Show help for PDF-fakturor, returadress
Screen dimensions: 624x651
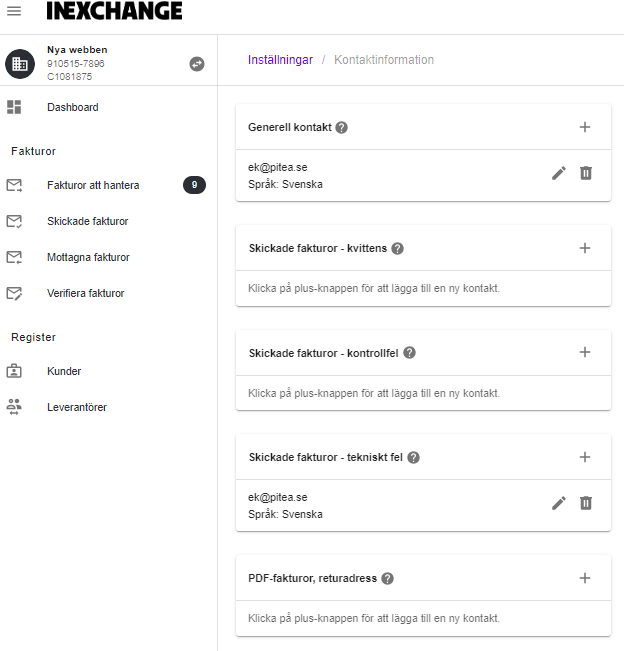(387, 578)
